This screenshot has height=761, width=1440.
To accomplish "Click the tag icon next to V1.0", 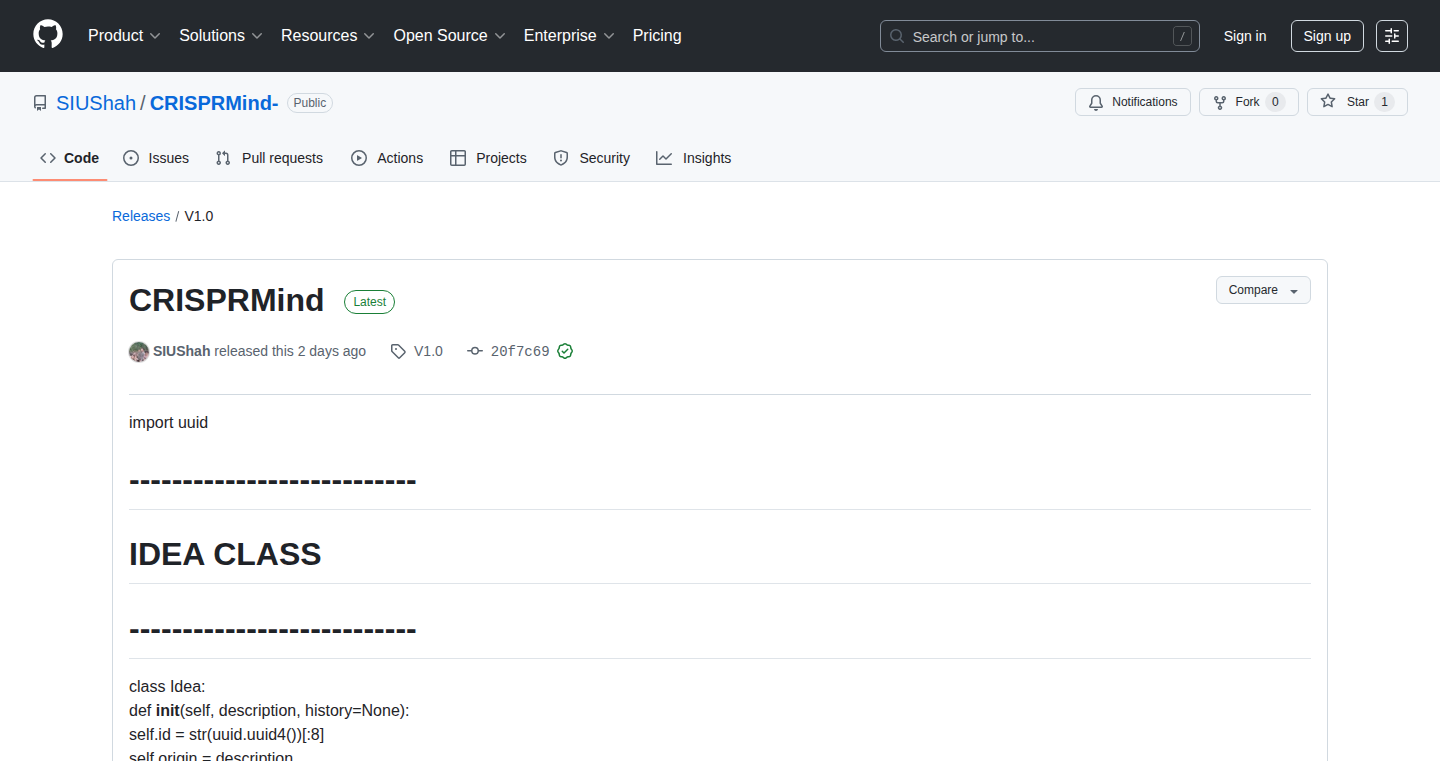I will click(398, 351).
